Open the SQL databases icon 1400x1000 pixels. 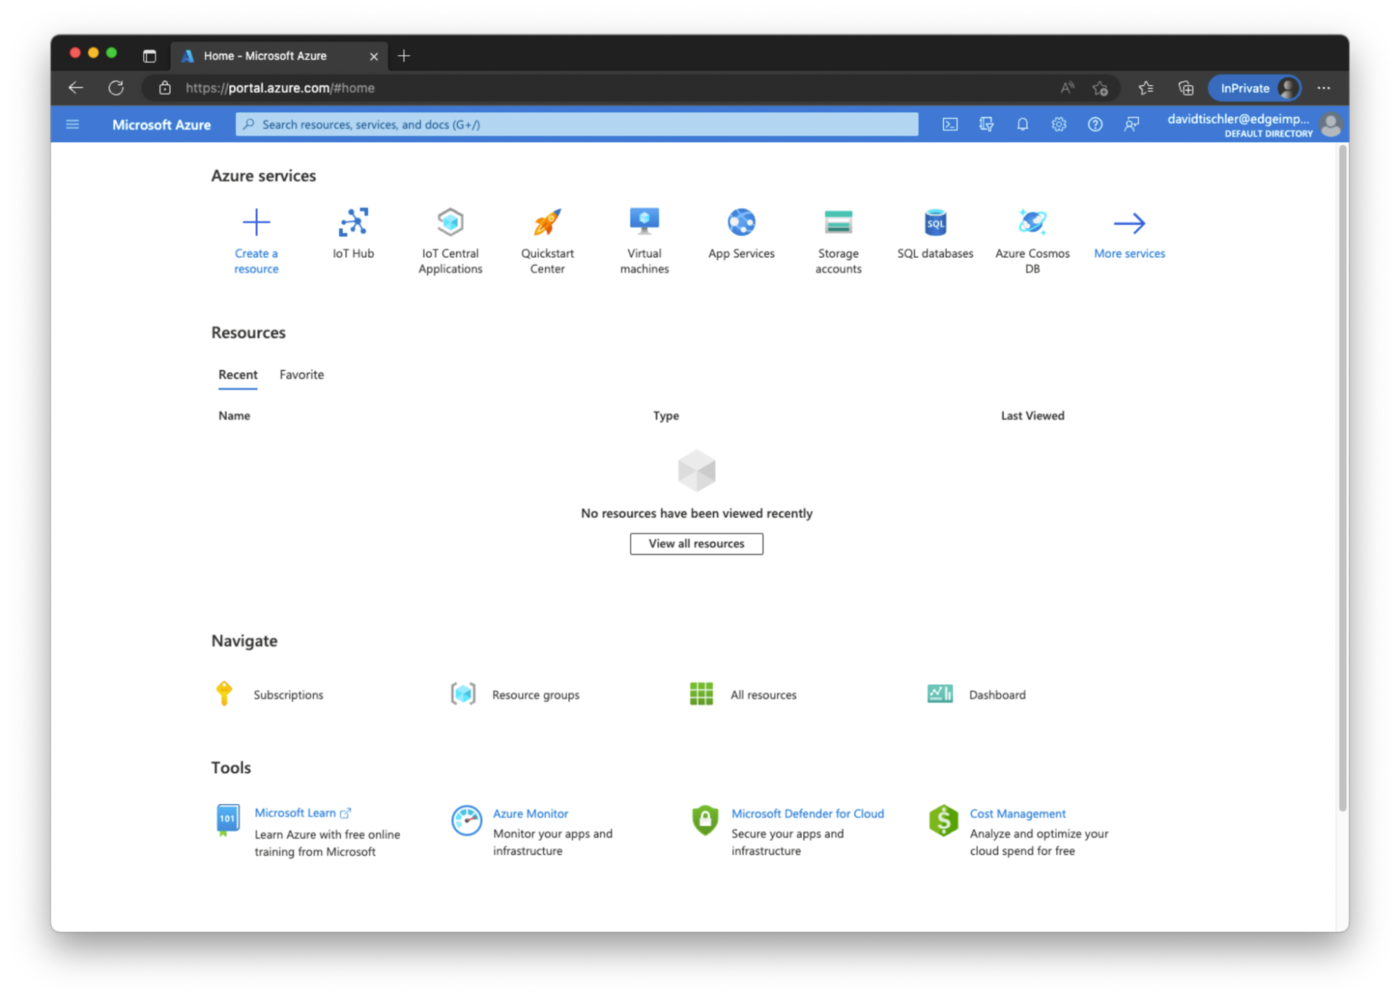[935, 222]
